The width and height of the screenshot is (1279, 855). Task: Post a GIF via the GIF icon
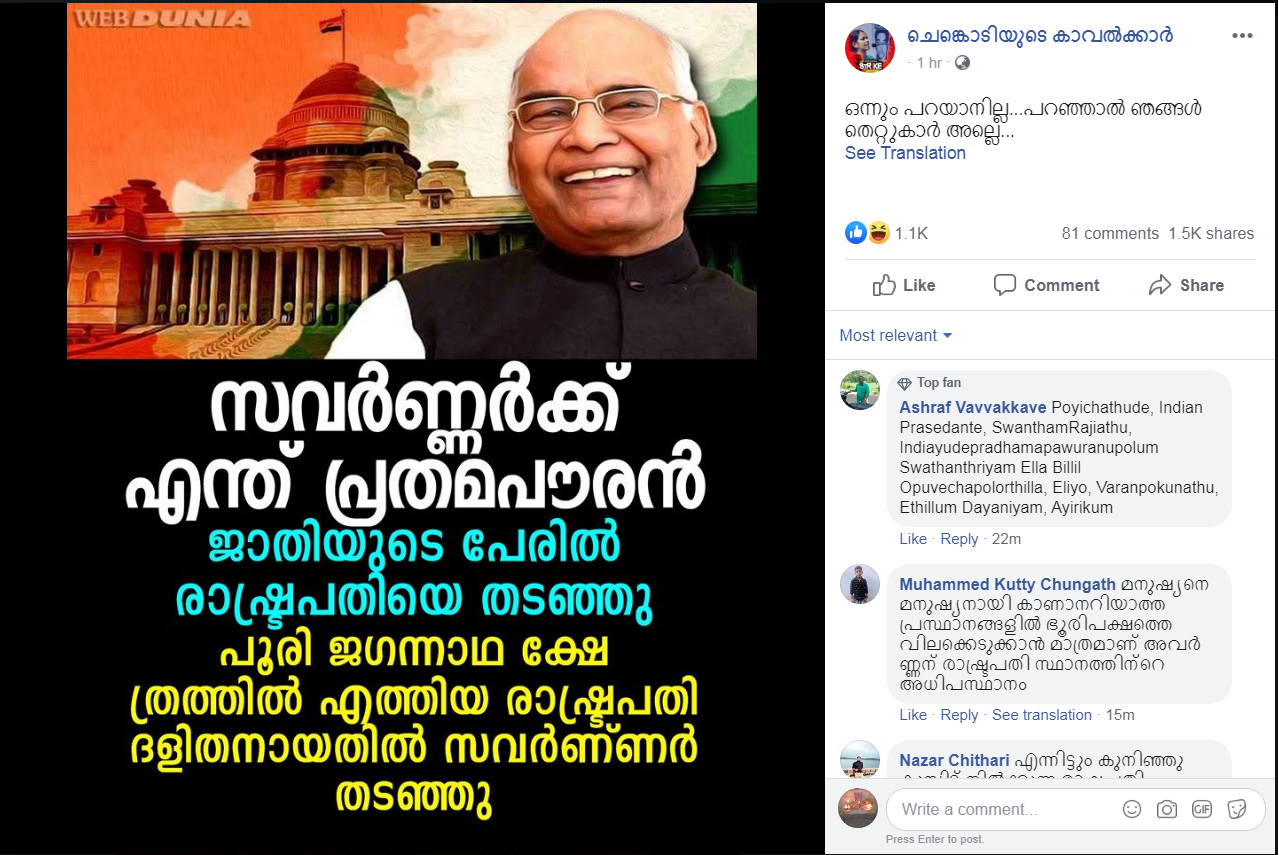pos(1201,809)
